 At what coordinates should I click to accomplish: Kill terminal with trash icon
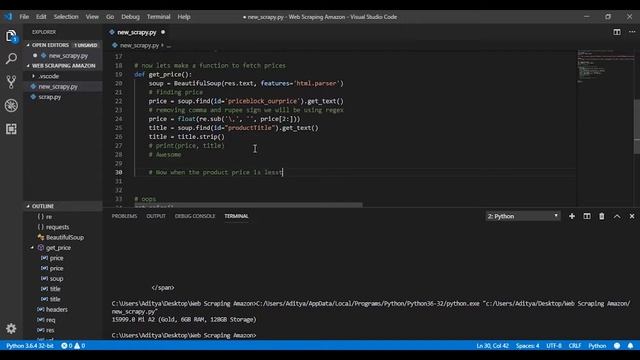click(602, 216)
